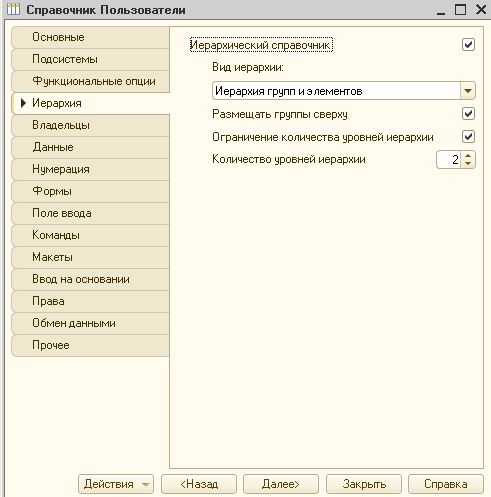Viewport: 491px width, 497px height.
Task: Select Функциональные опции tab
Action: click(x=90, y=81)
